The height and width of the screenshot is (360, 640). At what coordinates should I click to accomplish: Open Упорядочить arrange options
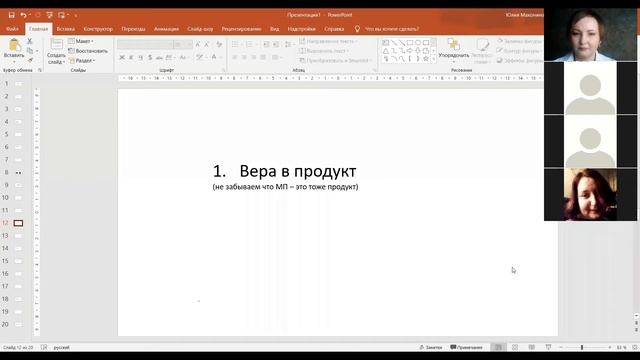click(453, 51)
